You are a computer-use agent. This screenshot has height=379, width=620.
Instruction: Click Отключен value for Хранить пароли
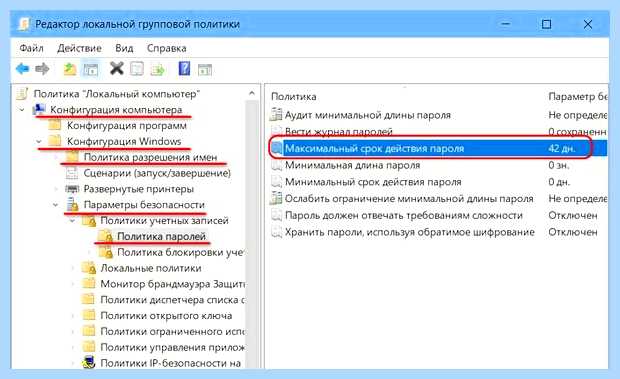click(x=573, y=232)
